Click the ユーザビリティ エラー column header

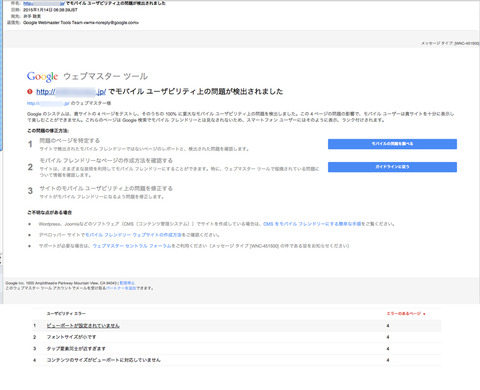[x=66, y=314]
